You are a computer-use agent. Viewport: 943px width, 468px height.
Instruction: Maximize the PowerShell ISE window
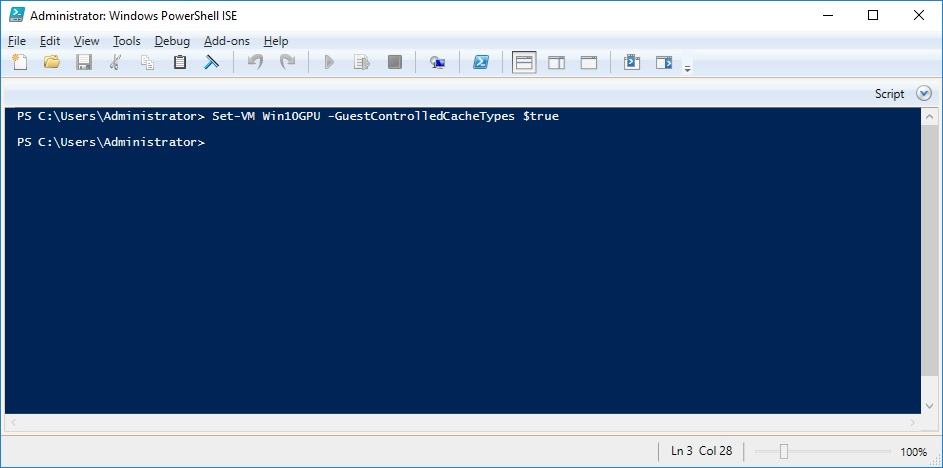click(873, 15)
